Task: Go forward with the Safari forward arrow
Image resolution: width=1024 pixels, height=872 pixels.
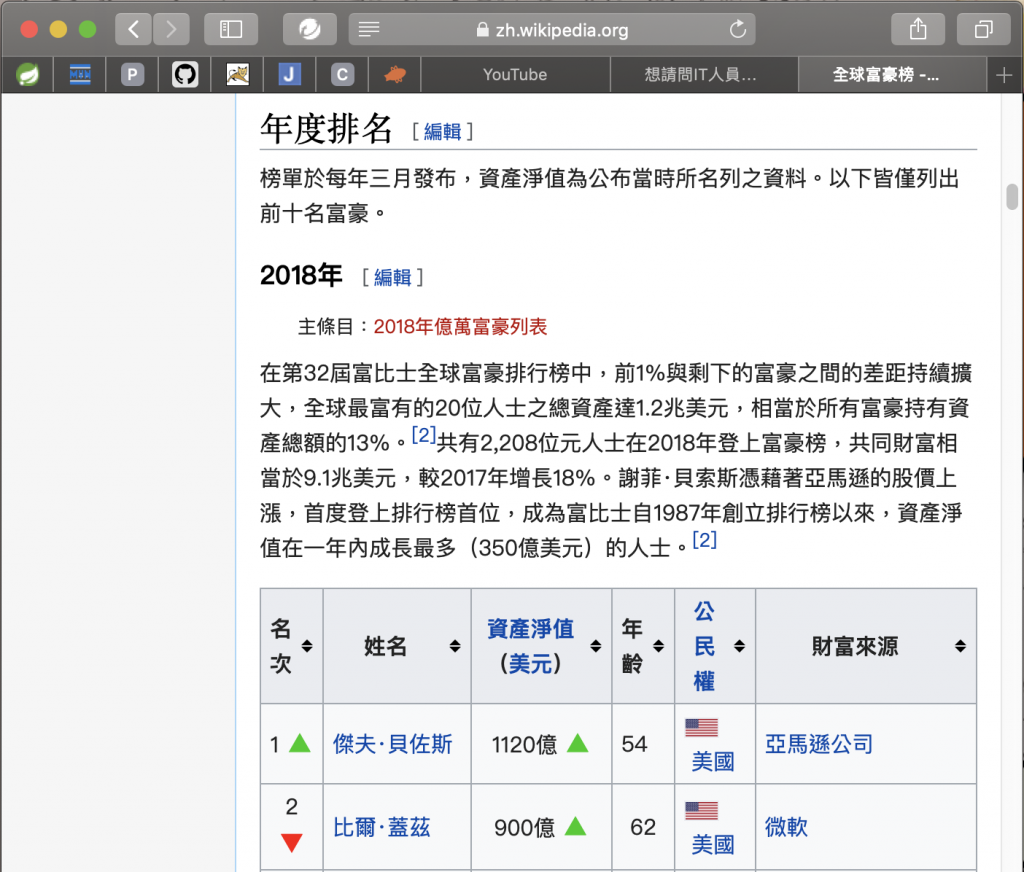Action: tap(171, 29)
